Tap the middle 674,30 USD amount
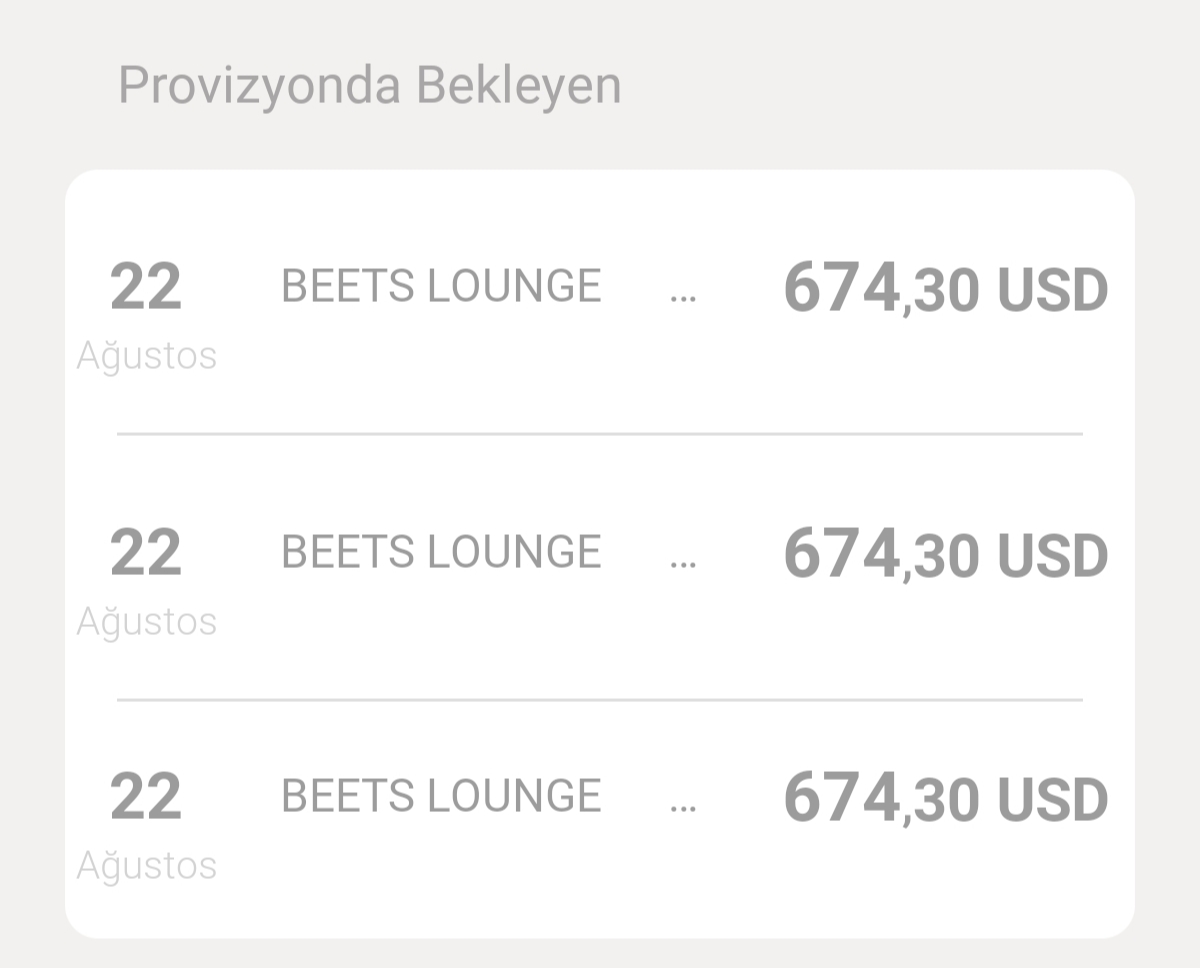 click(x=946, y=555)
